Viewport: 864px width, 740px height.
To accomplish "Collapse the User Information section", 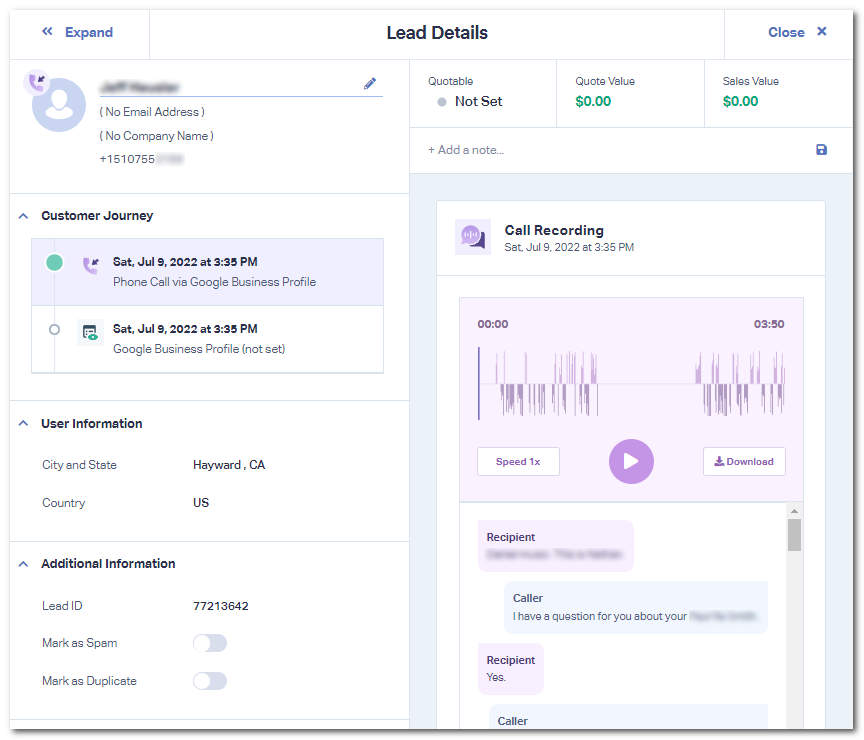I will click(x=23, y=424).
